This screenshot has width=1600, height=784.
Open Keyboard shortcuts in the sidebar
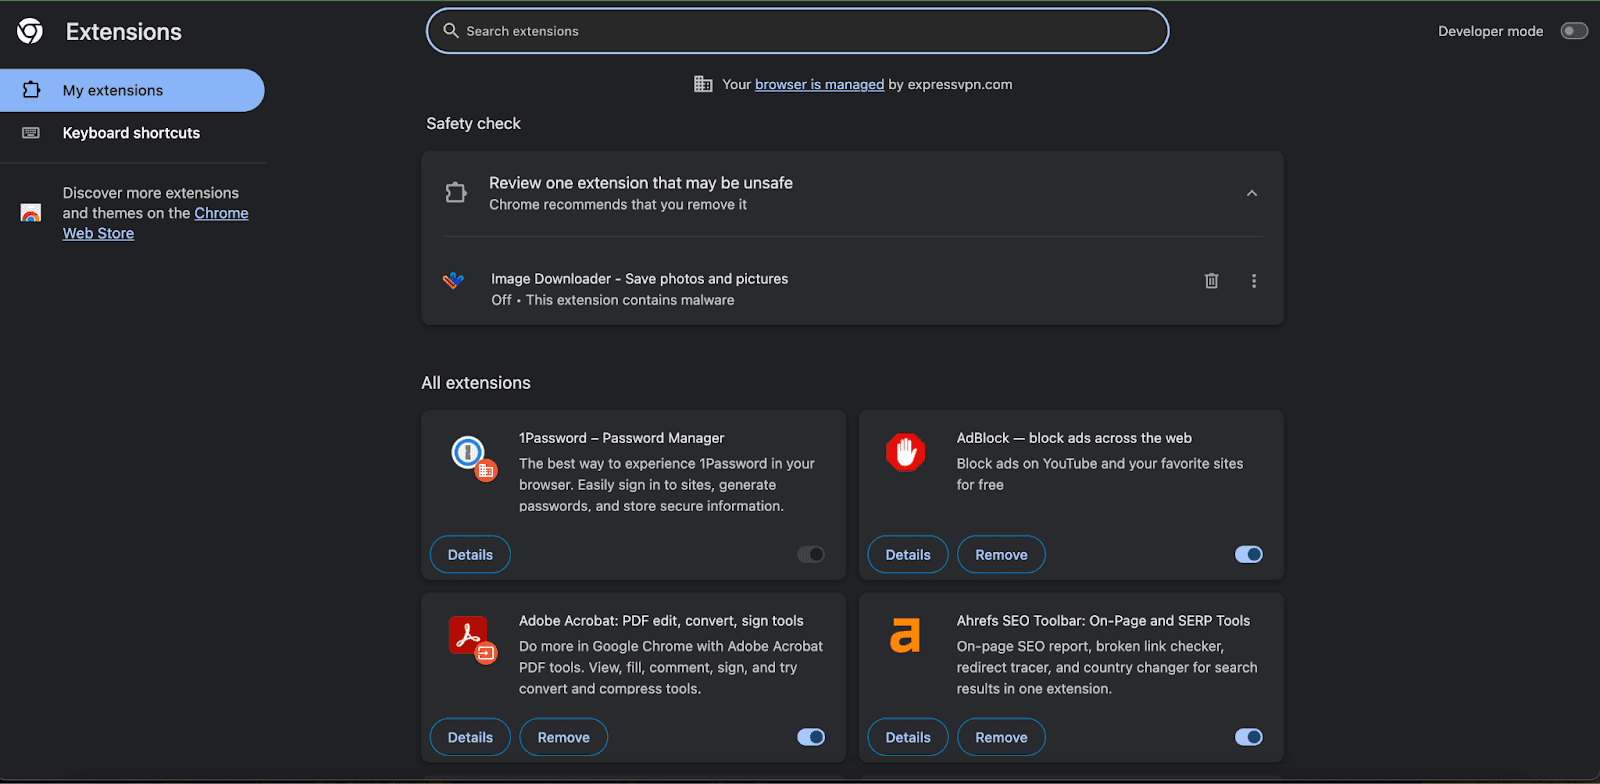131,133
